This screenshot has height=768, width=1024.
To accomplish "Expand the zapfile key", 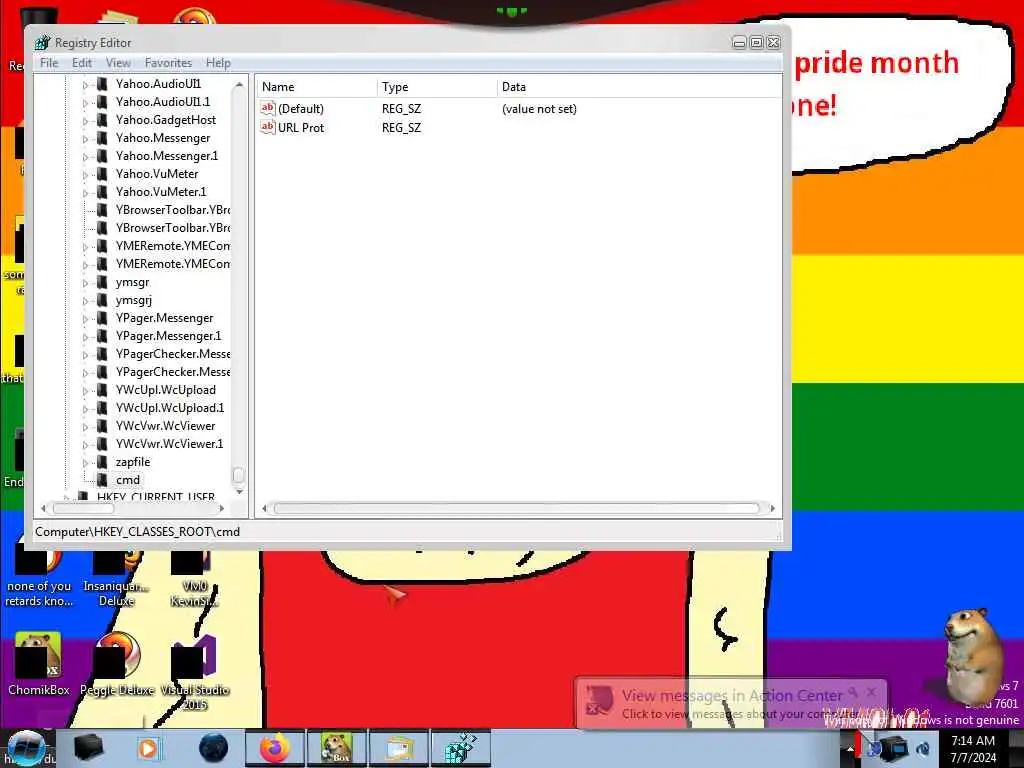I will [x=85, y=463].
